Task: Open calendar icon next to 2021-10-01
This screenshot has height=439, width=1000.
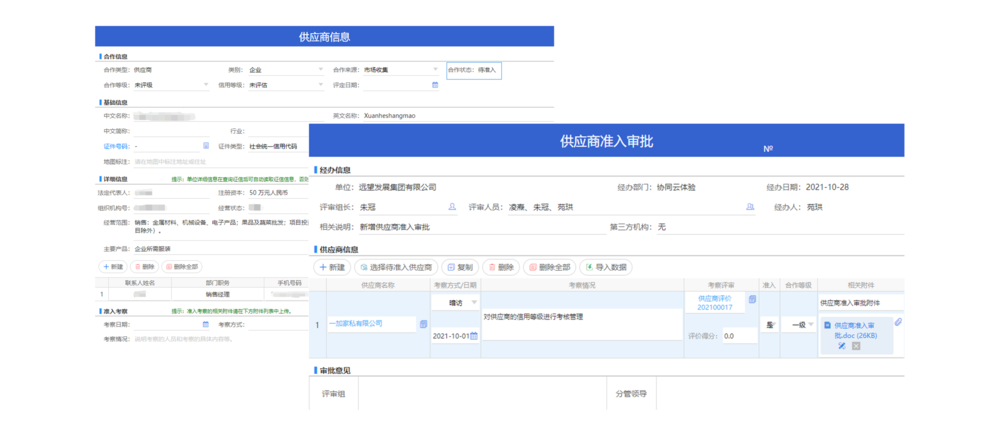Action: [x=474, y=336]
